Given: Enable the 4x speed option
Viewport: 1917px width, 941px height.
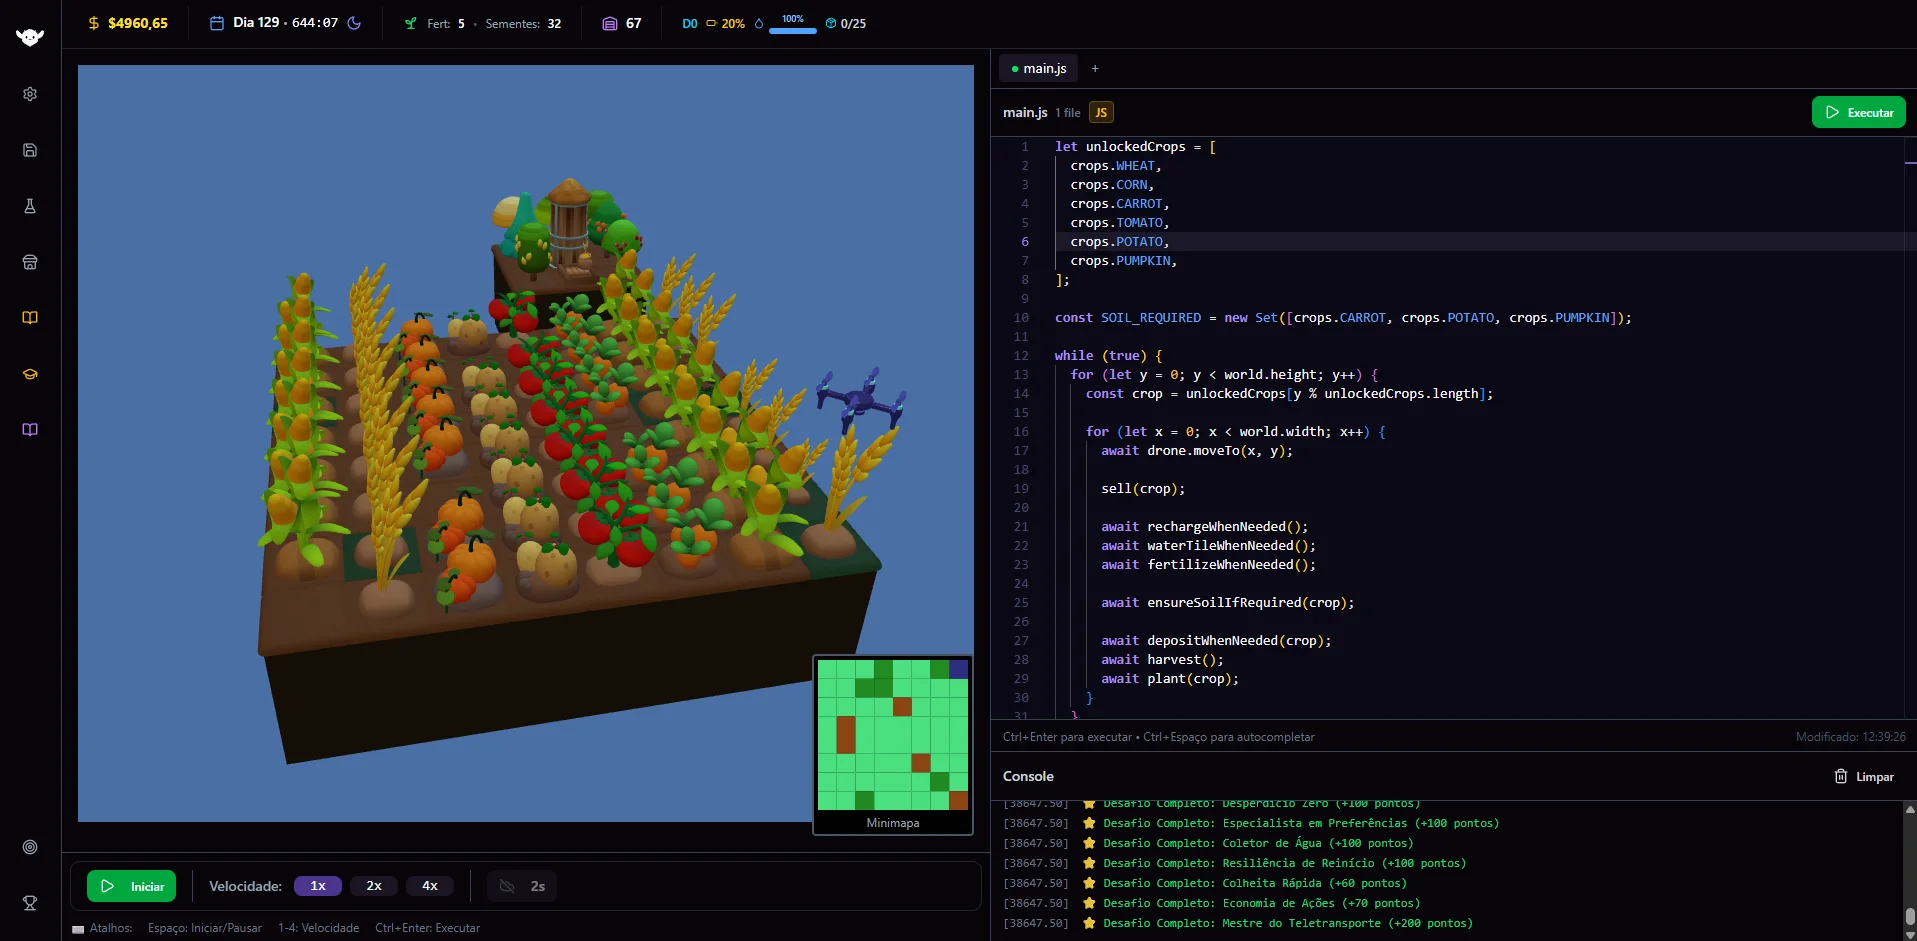Looking at the screenshot, I should pyautogui.click(x=429, y=886).
